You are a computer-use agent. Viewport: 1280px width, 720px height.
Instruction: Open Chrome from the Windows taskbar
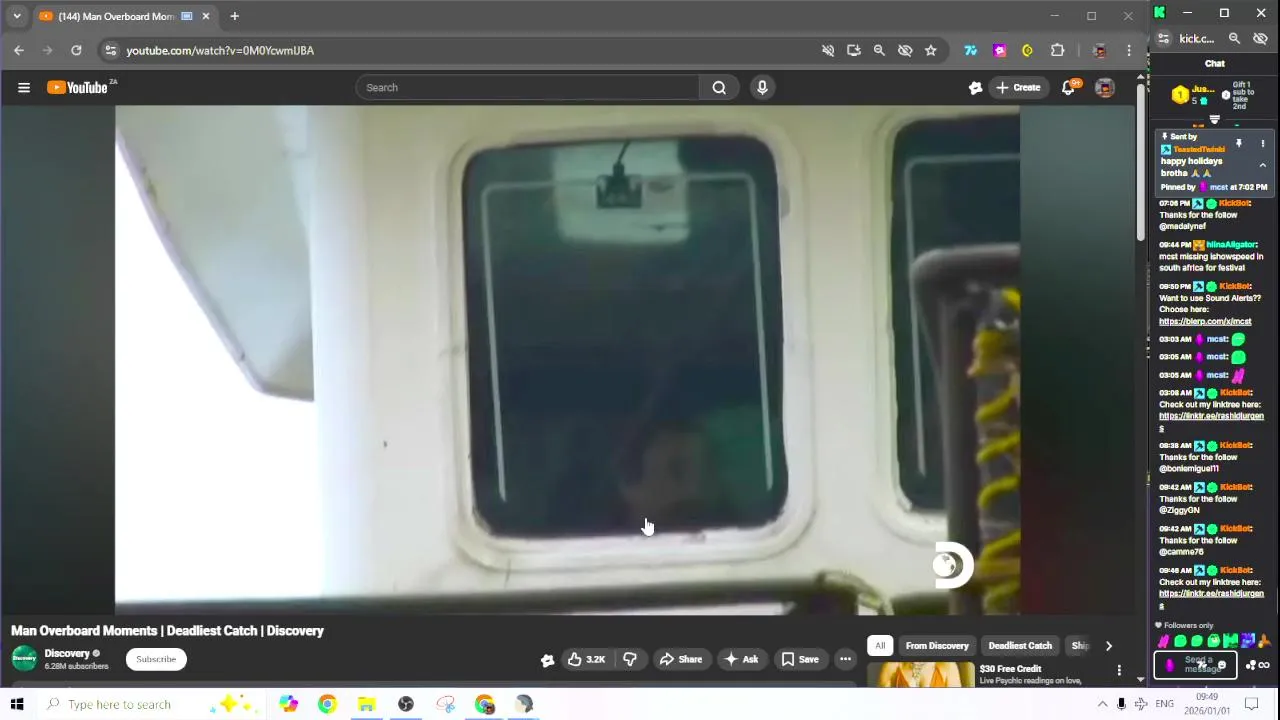point(327,704)
